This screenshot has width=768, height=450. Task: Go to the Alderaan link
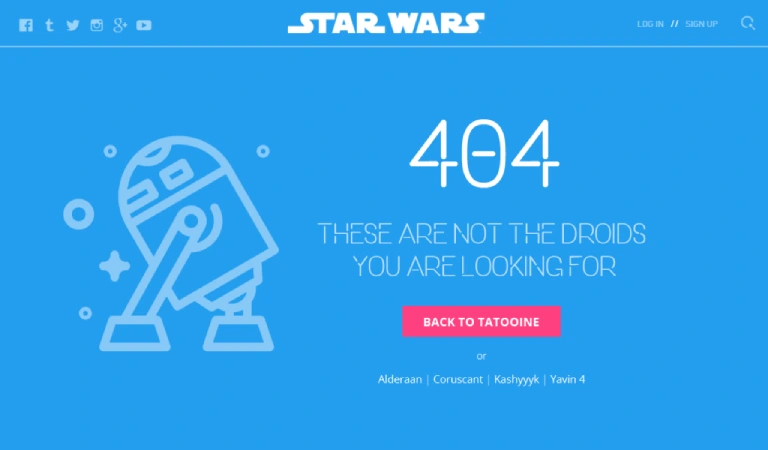(400, 379)
